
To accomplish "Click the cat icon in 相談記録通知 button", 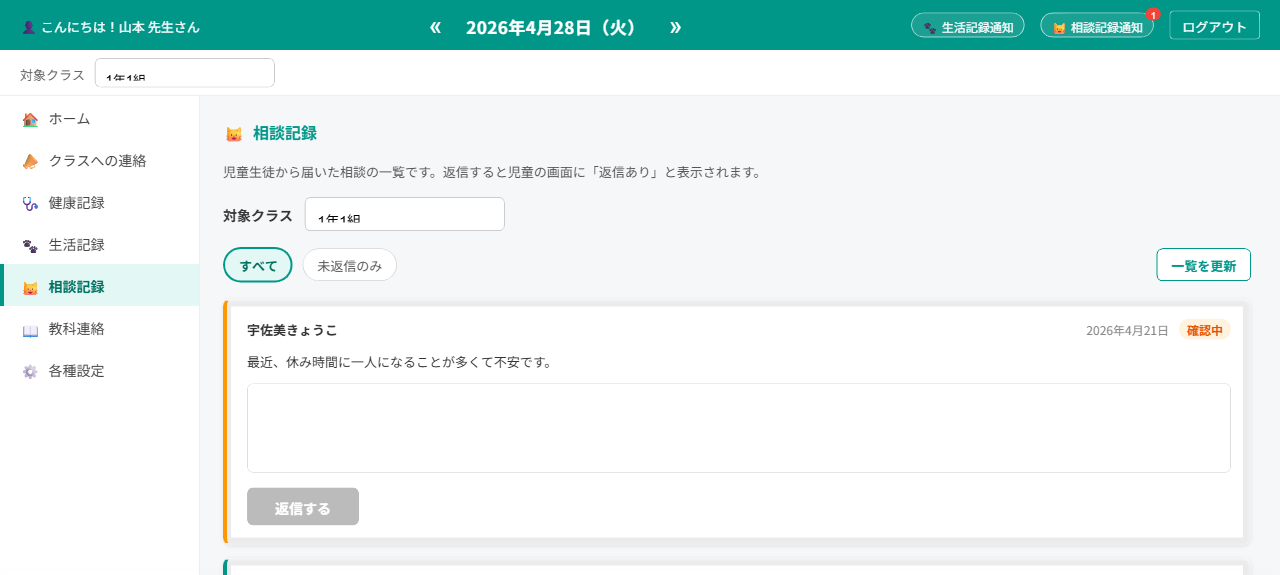I will [x=1059, y=28].
